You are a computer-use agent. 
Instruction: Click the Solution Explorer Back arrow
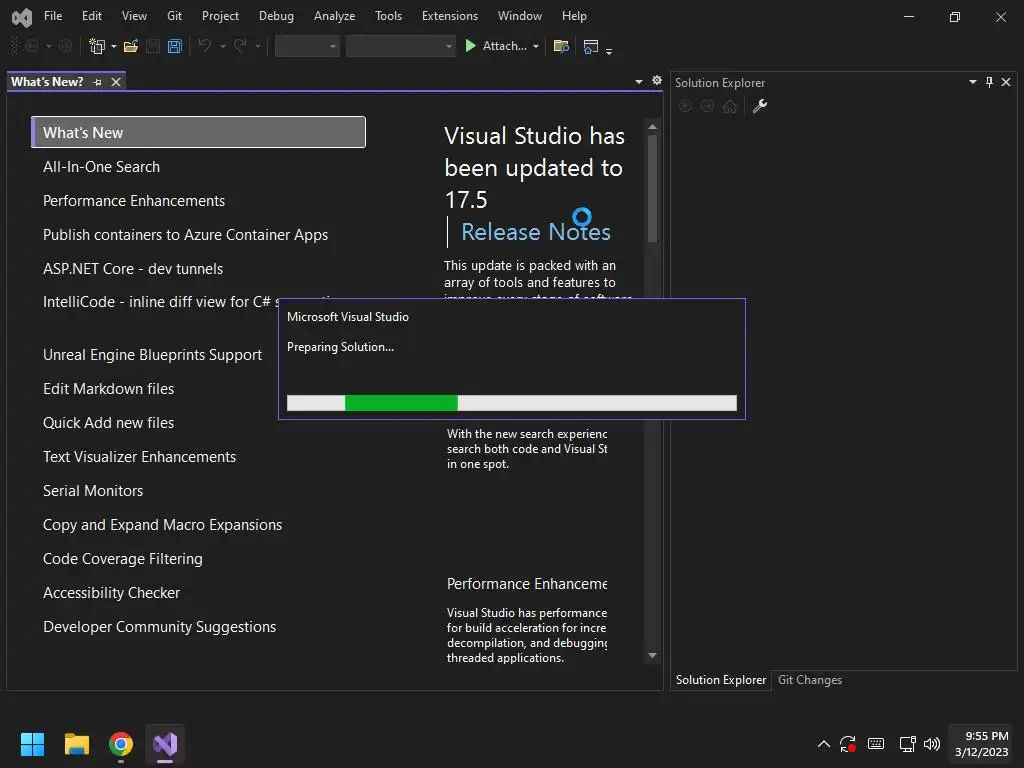[x=685, y=106]
